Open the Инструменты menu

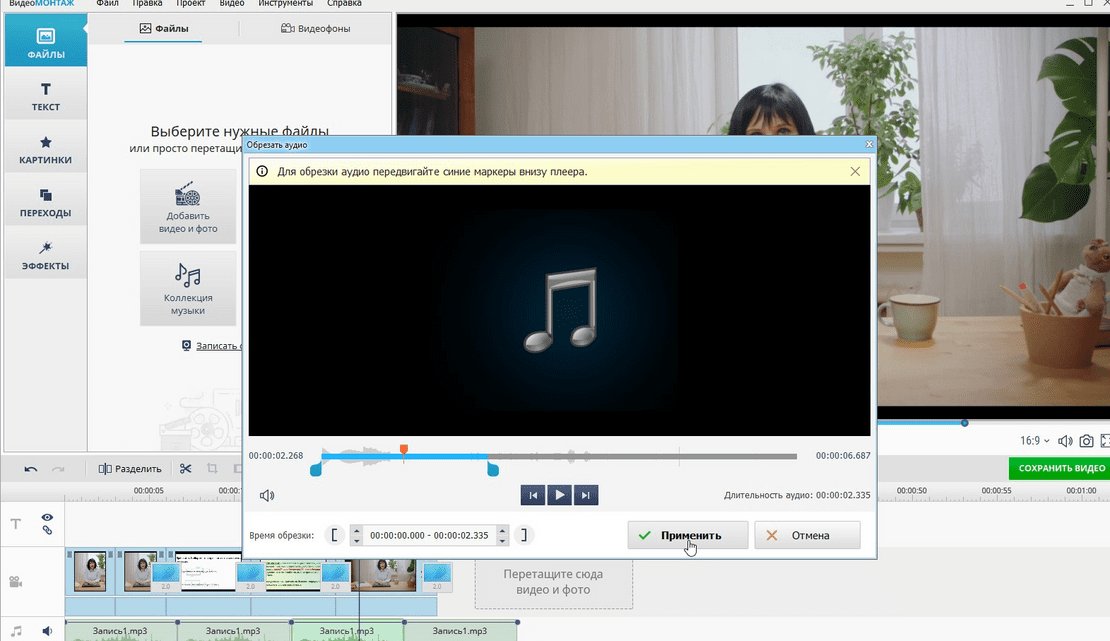[x=284, y=4]
